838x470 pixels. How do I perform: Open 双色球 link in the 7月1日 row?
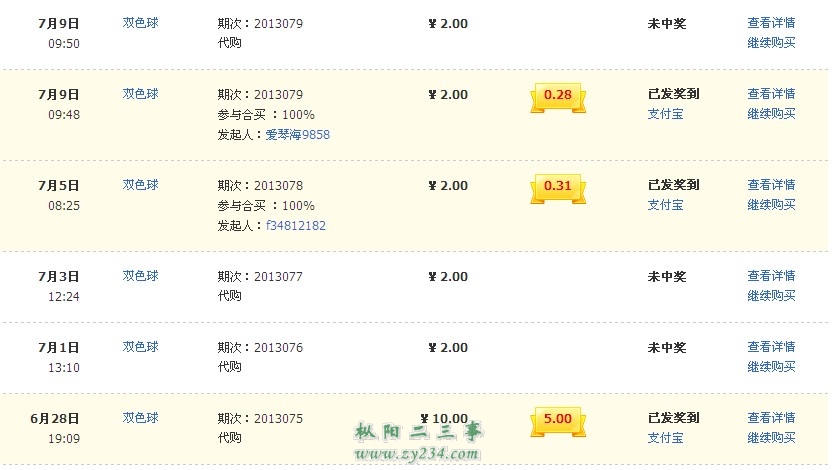[141, 347]
